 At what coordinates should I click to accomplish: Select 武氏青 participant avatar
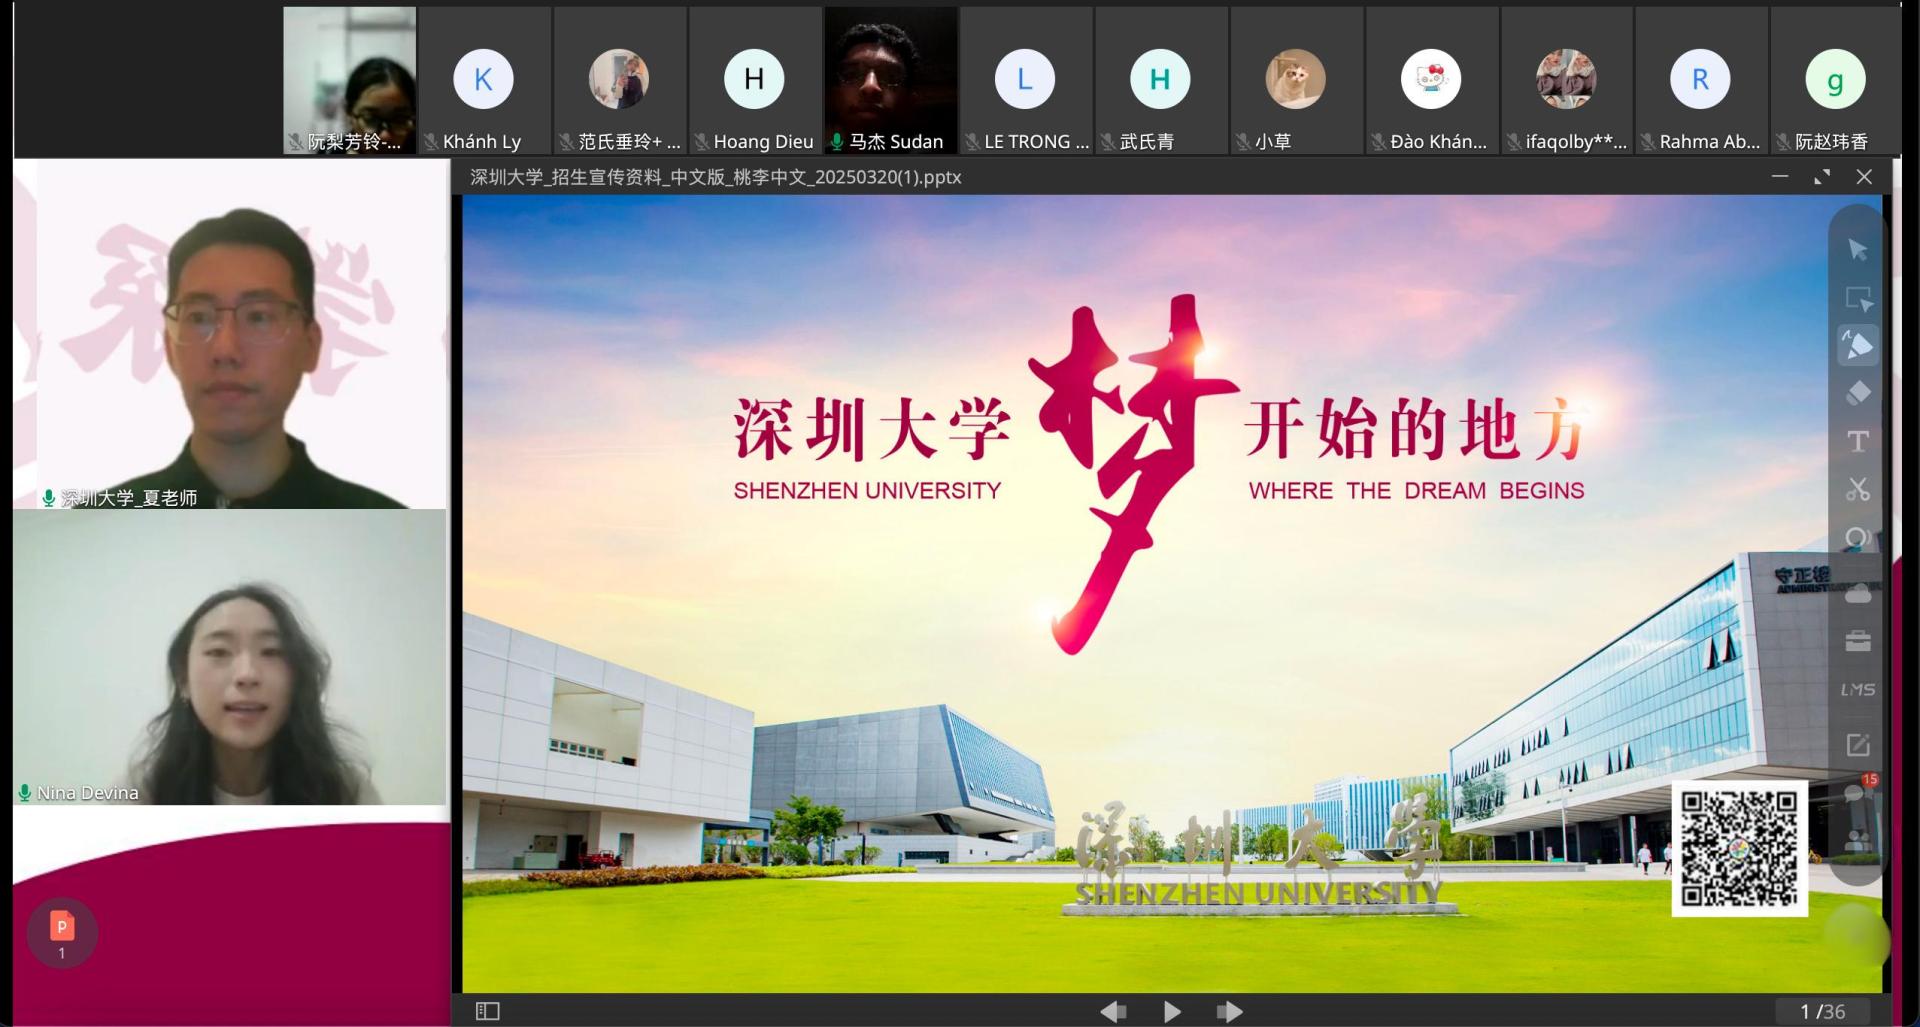1160,79
